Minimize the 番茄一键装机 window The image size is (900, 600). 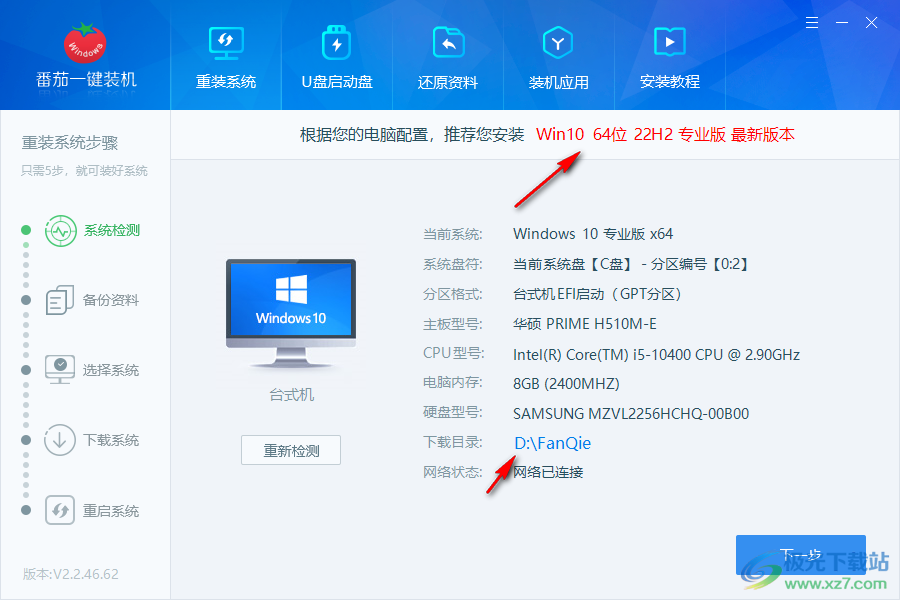(x=842, y=22)
